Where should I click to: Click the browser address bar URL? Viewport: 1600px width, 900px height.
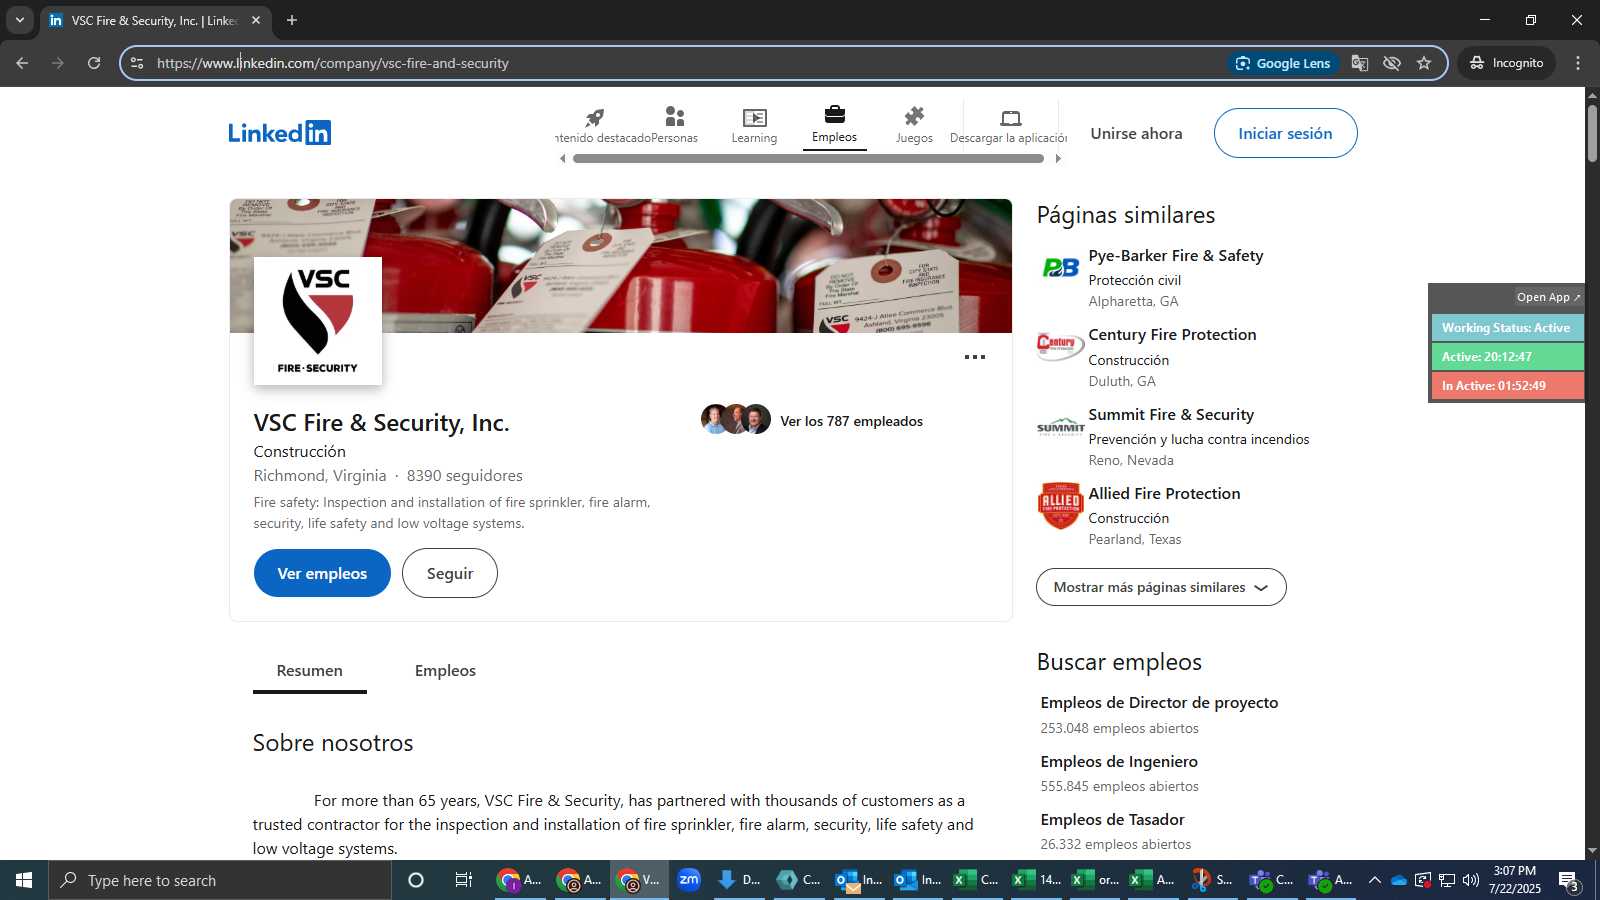click(333, 63)
